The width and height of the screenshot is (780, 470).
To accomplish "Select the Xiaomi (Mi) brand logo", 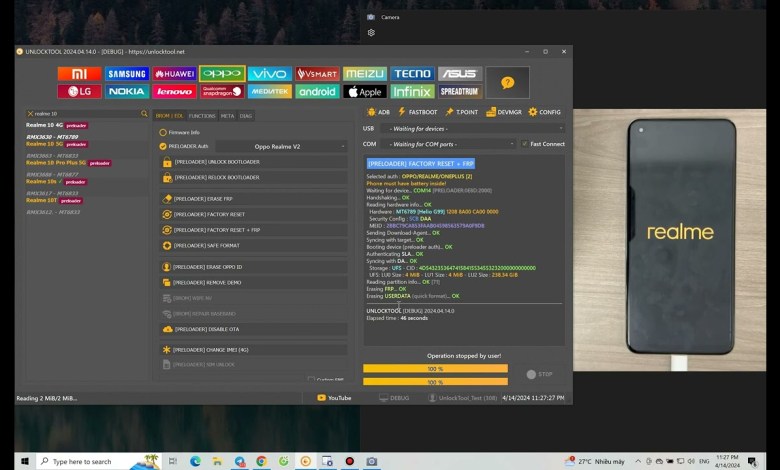I will point(80,74).
